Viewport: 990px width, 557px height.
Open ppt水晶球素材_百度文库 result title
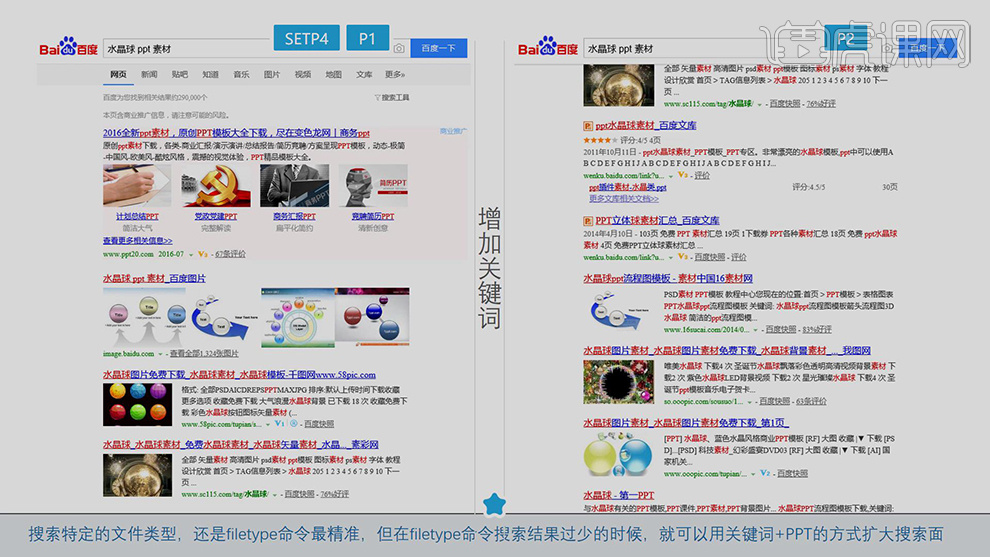coord(646,126)
